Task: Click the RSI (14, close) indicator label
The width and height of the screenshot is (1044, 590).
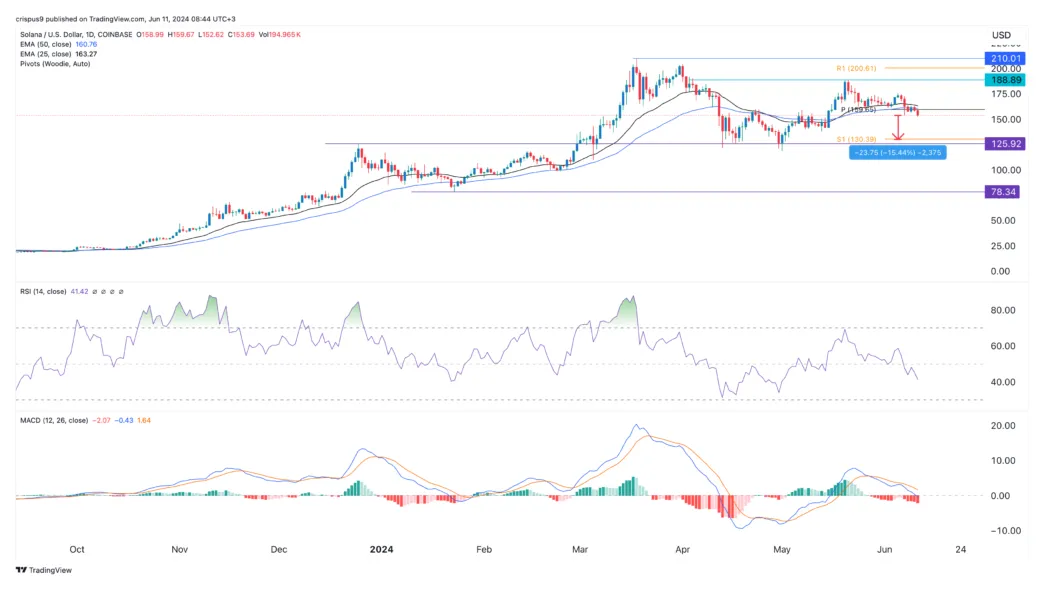Action: (43, 291)
